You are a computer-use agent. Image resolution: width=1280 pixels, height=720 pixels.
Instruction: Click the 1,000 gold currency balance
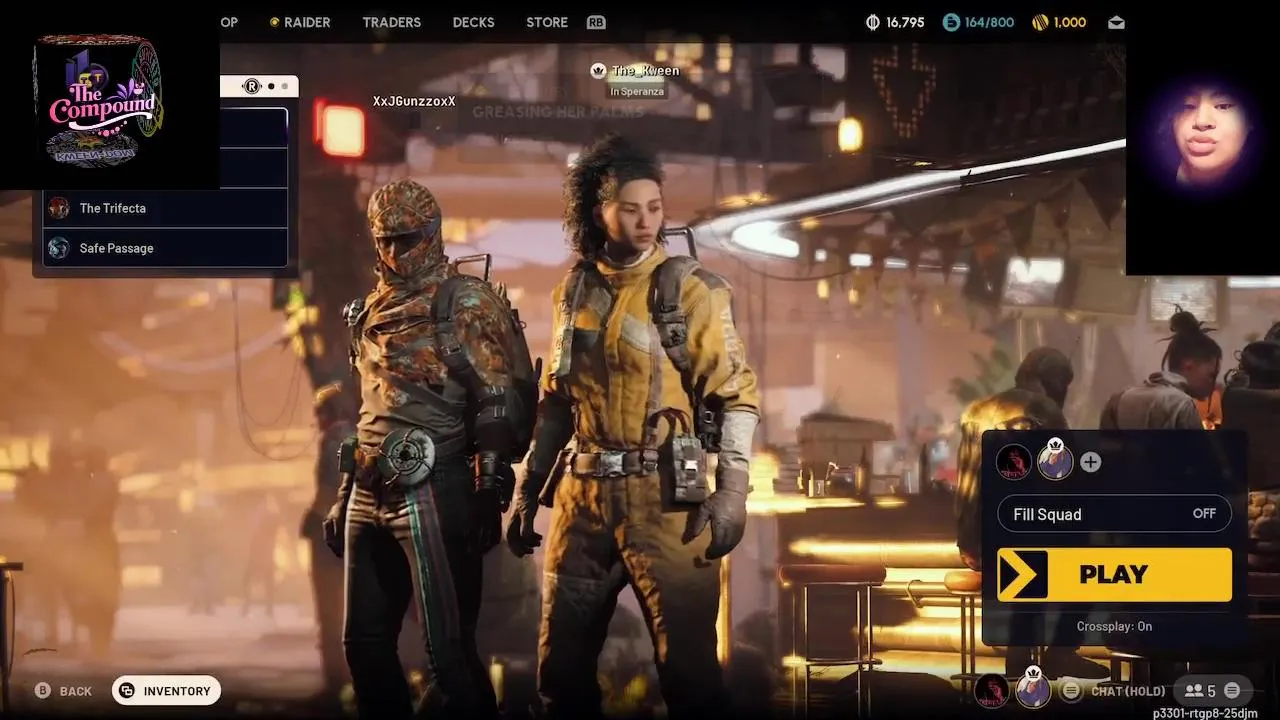(x=1069, y=22)
